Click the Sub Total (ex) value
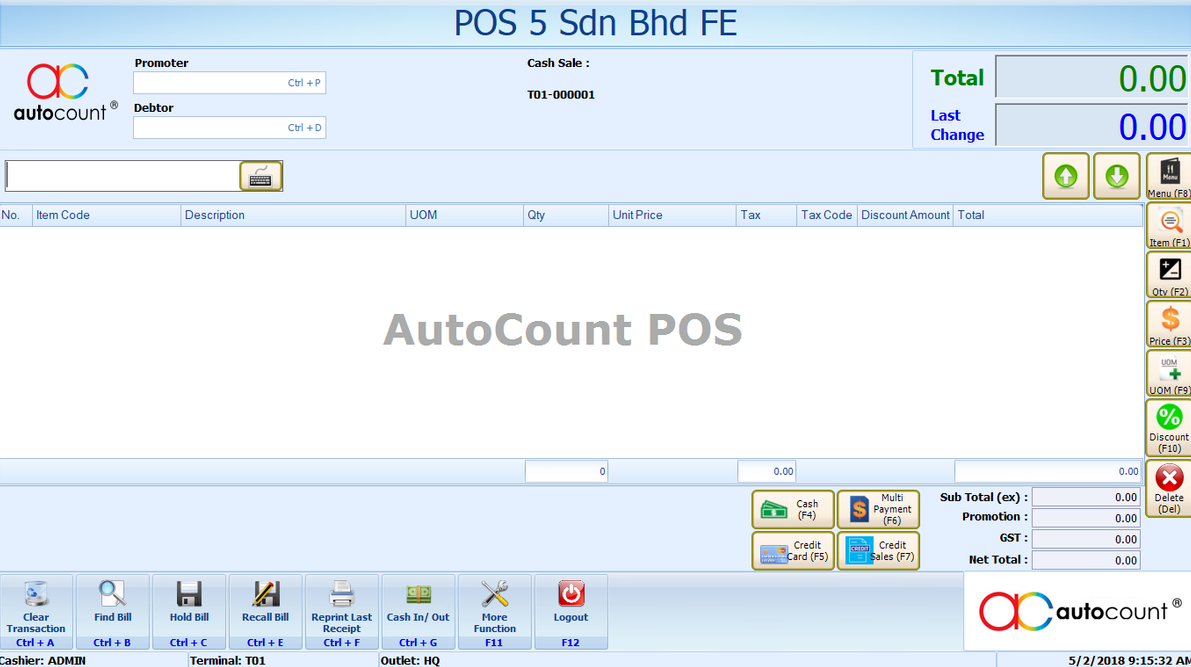Image resolution: width=1191 pixels, height=667 pixels. pyautogui.click(x=1086, y=497)
